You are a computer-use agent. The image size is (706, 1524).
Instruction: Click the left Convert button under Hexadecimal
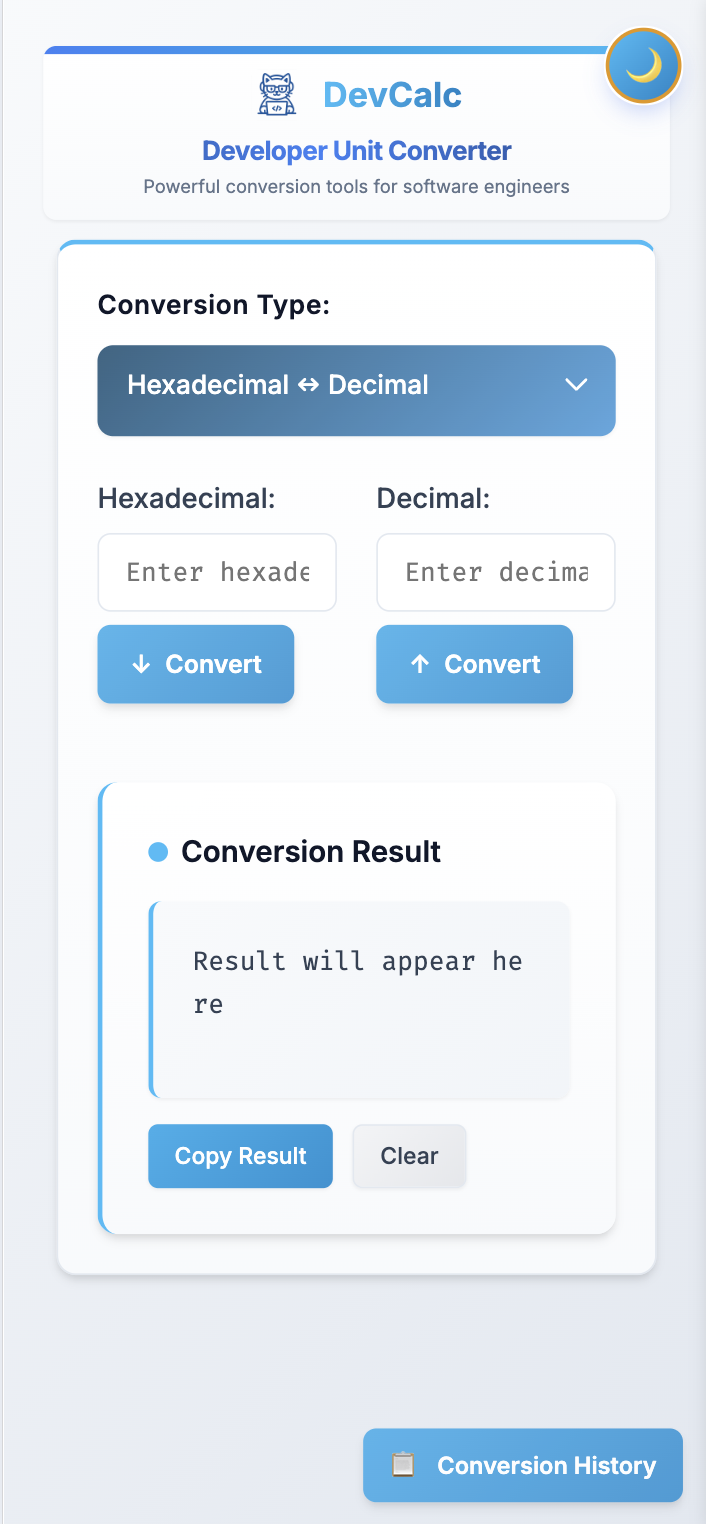pyautogui.click(x=195, y=663)
